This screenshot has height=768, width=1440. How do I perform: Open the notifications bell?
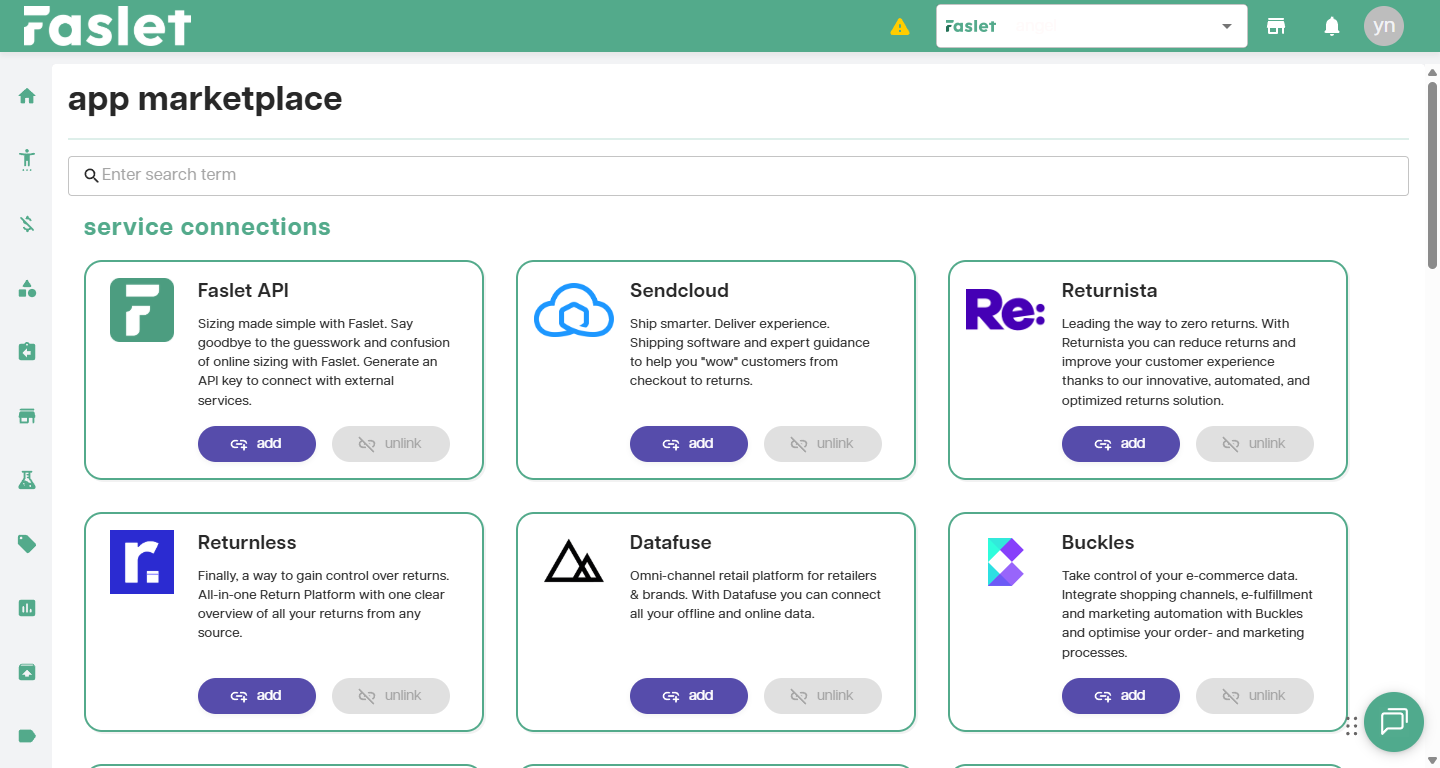point(1332,26)
